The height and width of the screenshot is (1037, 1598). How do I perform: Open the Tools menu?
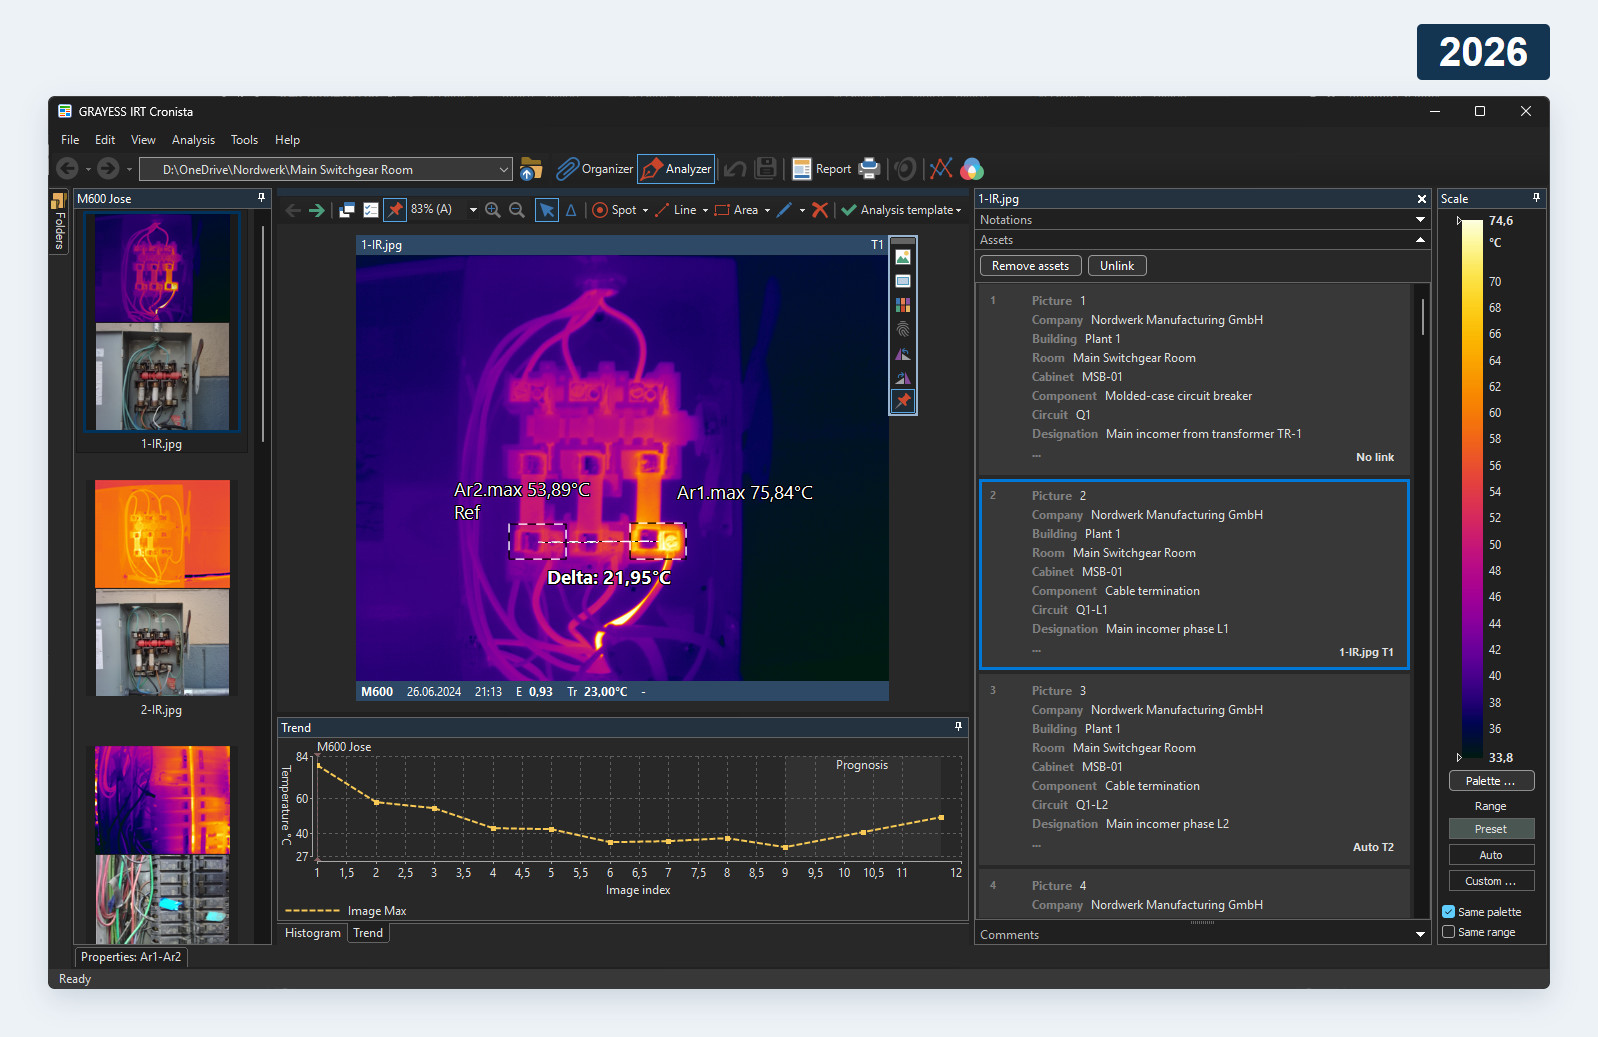244,140
